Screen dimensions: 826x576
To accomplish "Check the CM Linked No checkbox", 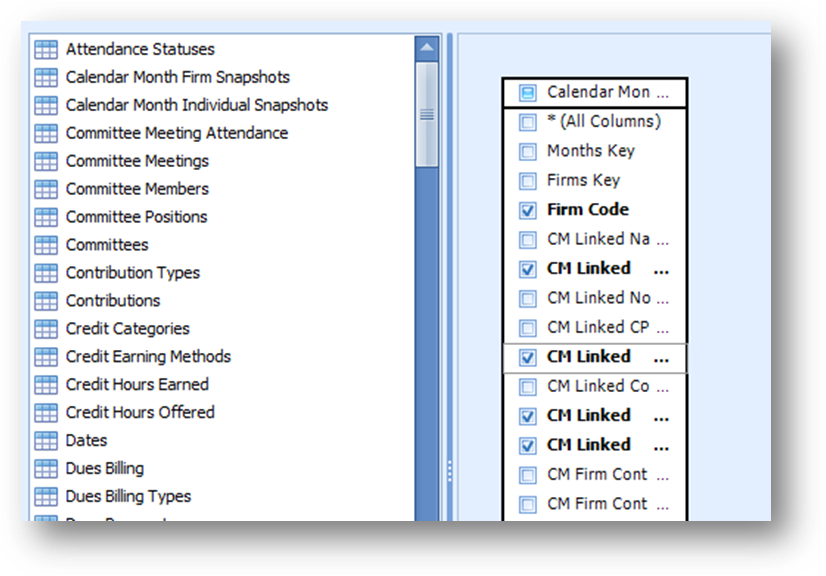I will [x=527, y=299].
